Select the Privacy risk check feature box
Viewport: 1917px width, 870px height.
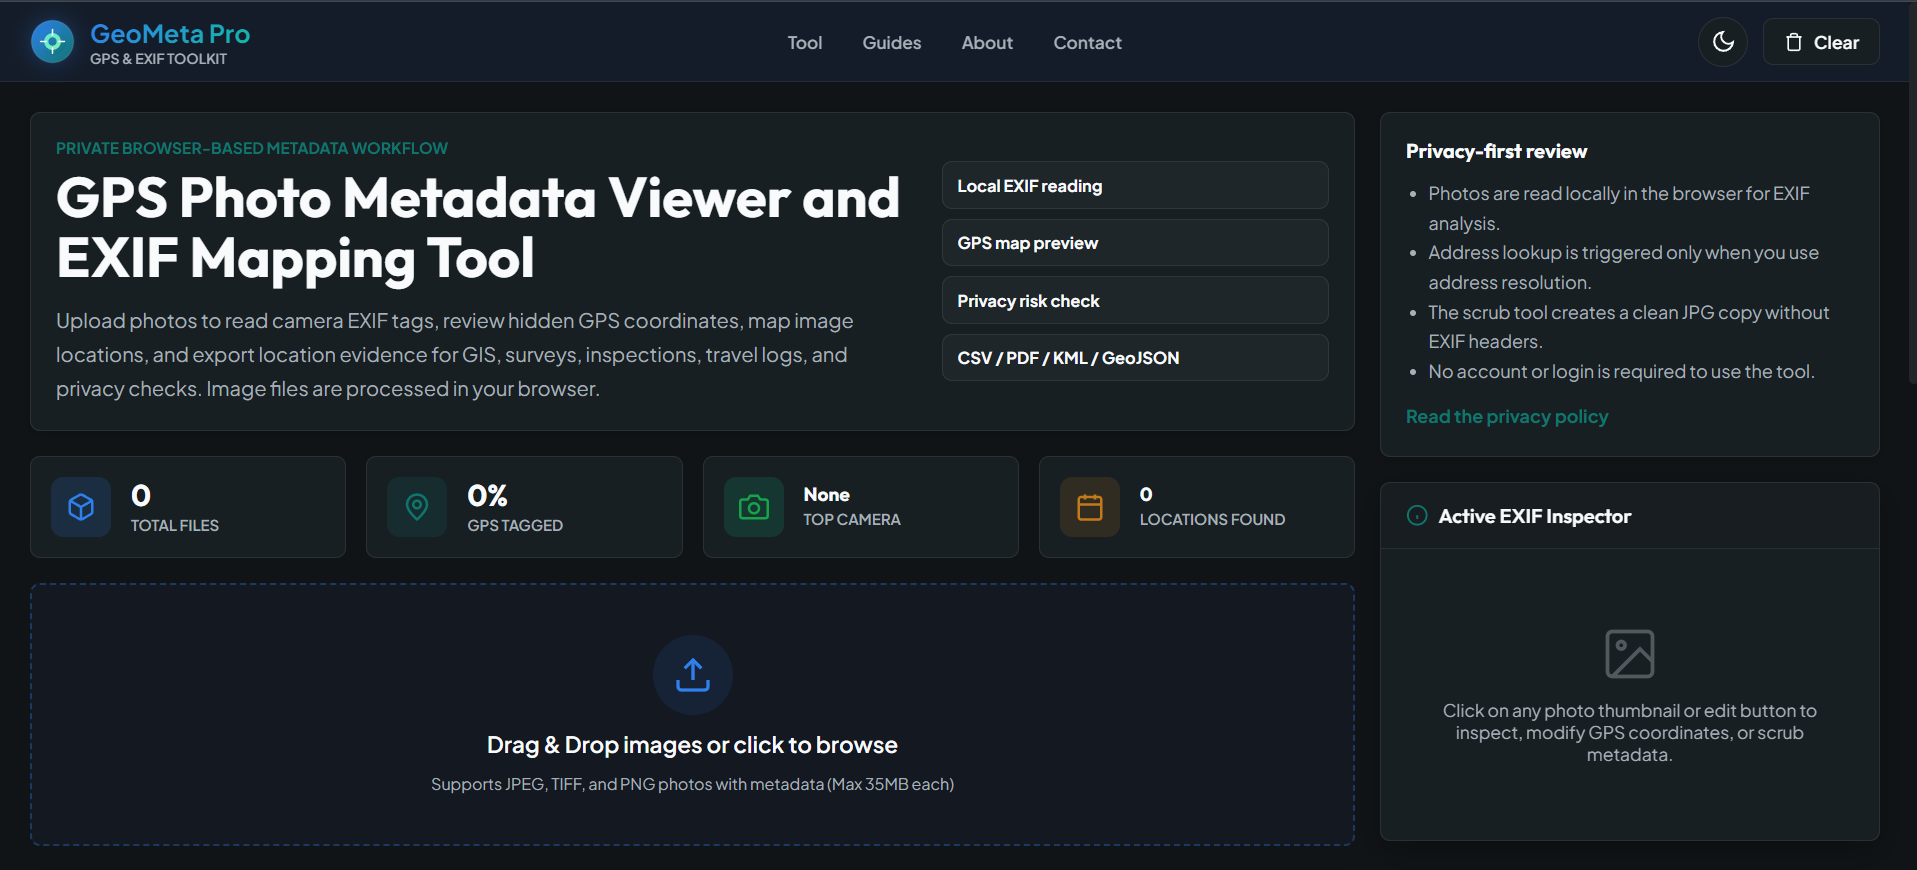coord(1135,301)
